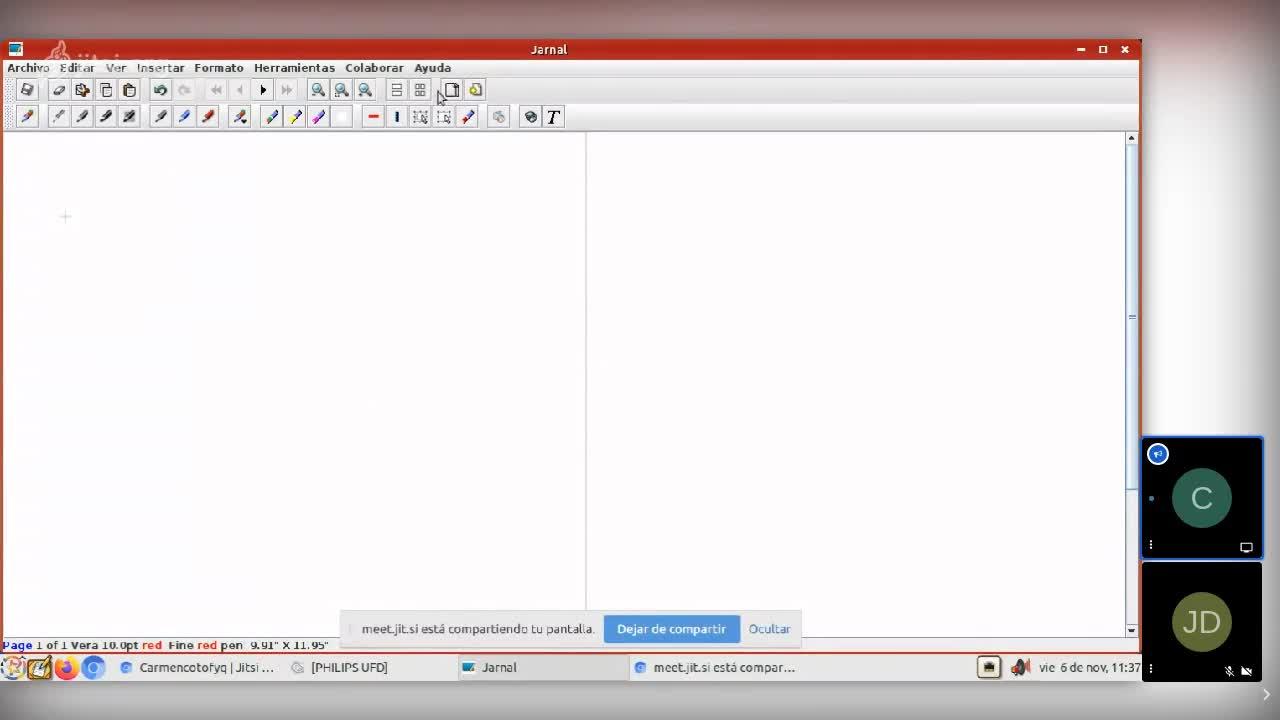
Task: Click the vertical scrollbar handle in Jarnal
Action: 1132,316
